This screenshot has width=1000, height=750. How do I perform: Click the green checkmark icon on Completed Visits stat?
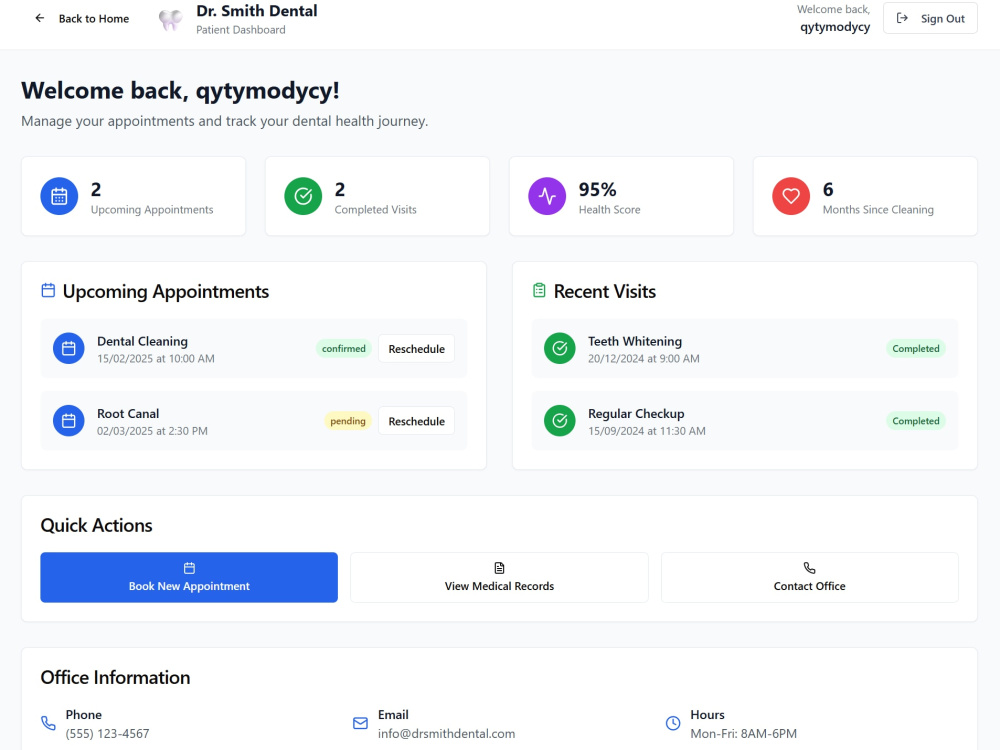pos(303,196)
